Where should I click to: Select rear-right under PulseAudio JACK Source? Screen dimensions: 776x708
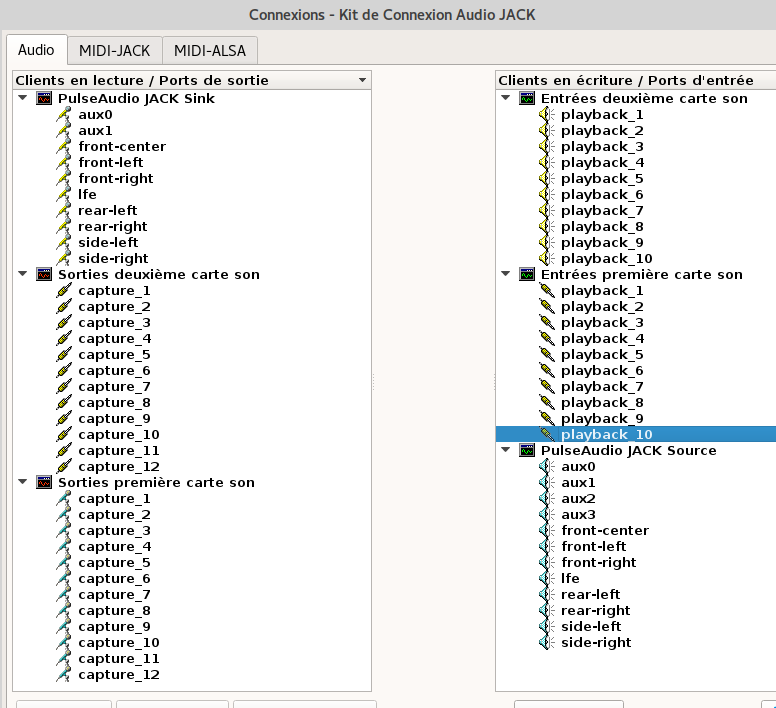(x=596, y=611)
